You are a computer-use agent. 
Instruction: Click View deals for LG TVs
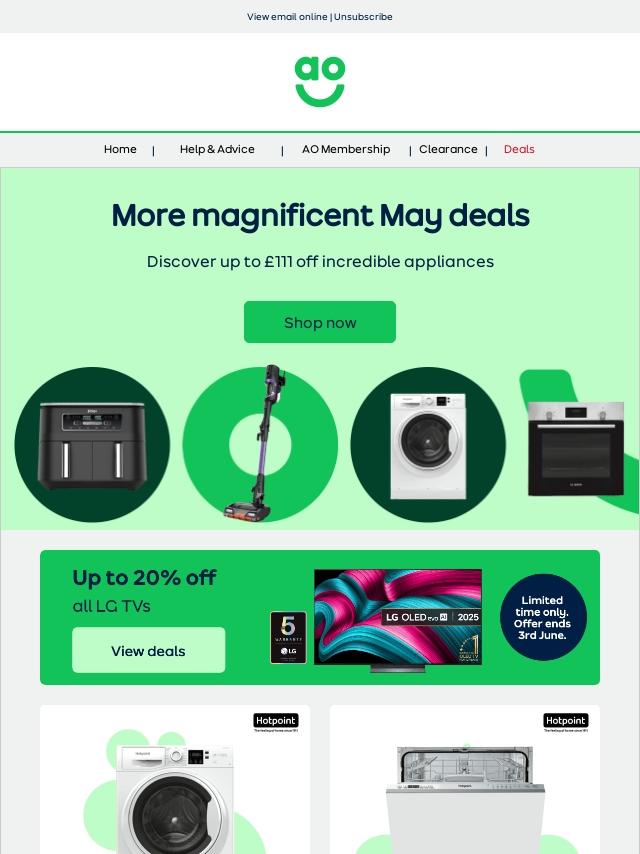coord(149,650)
